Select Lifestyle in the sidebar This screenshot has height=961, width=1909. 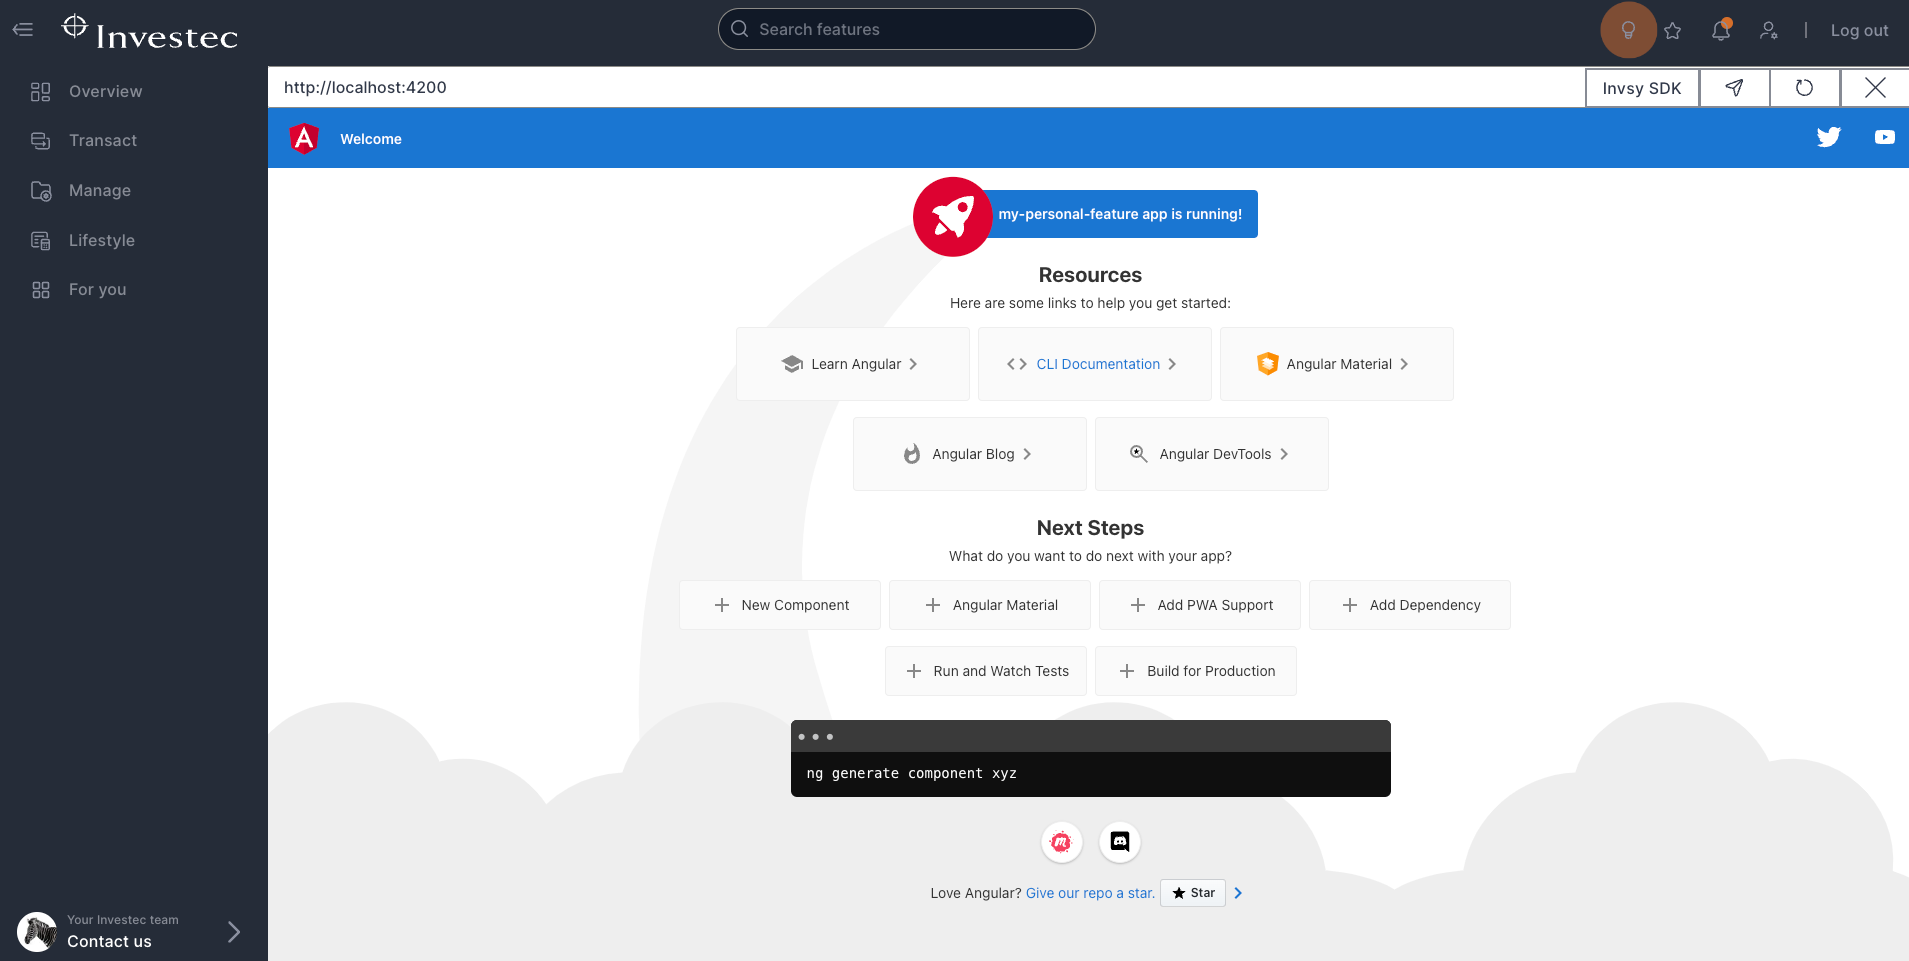[x=101, y=240]
